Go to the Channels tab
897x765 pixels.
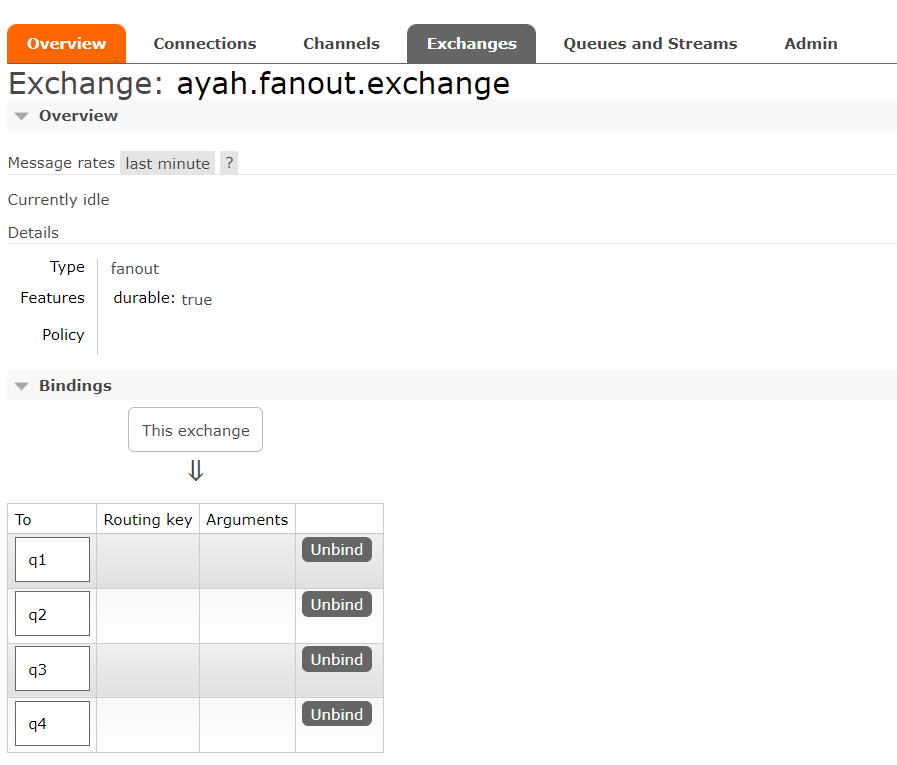coord(341,44)
